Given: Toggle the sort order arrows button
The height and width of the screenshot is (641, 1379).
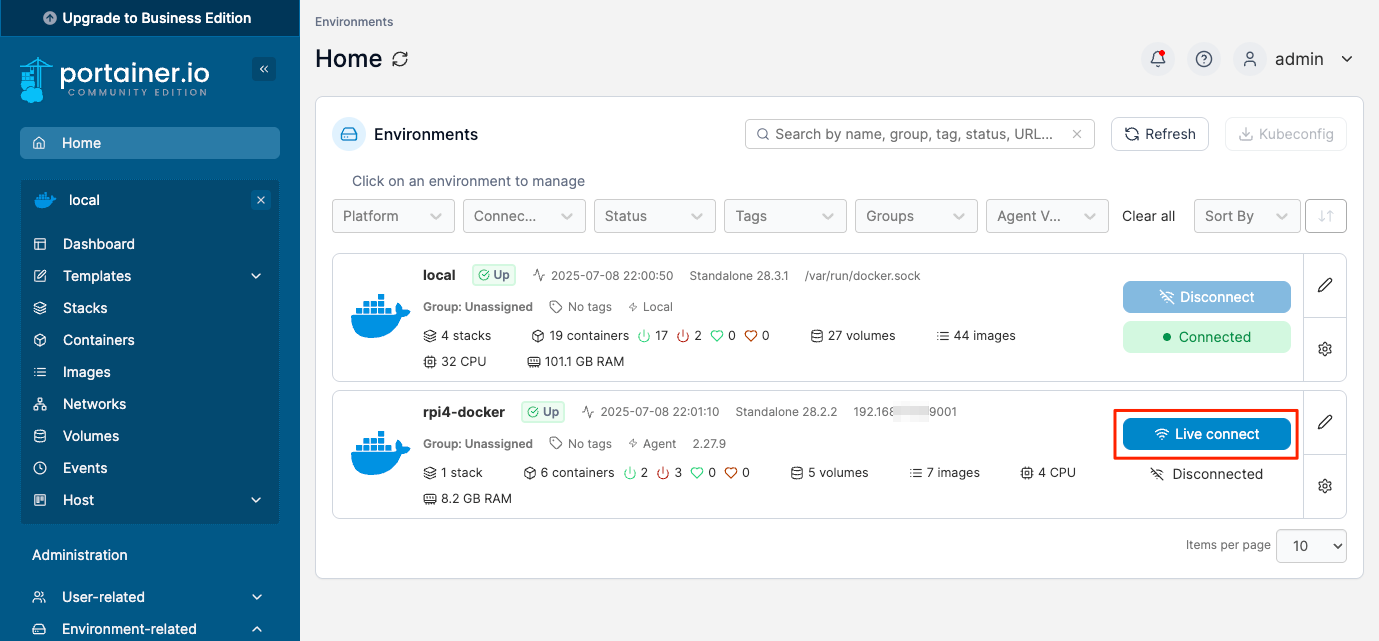Looking at the screenshot, I should tap(1326, 216).
